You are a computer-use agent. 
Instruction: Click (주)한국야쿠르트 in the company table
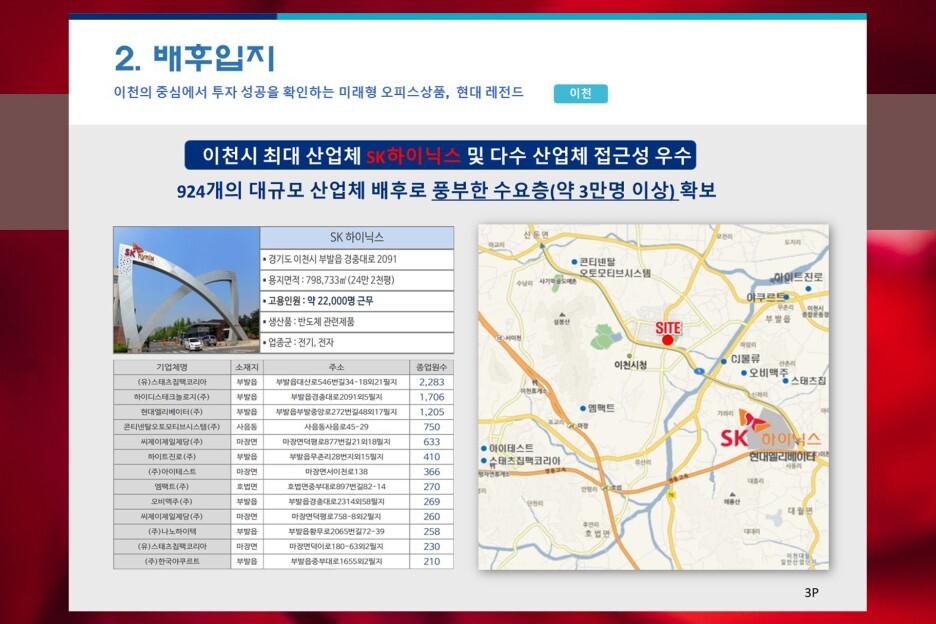point(172,561)
